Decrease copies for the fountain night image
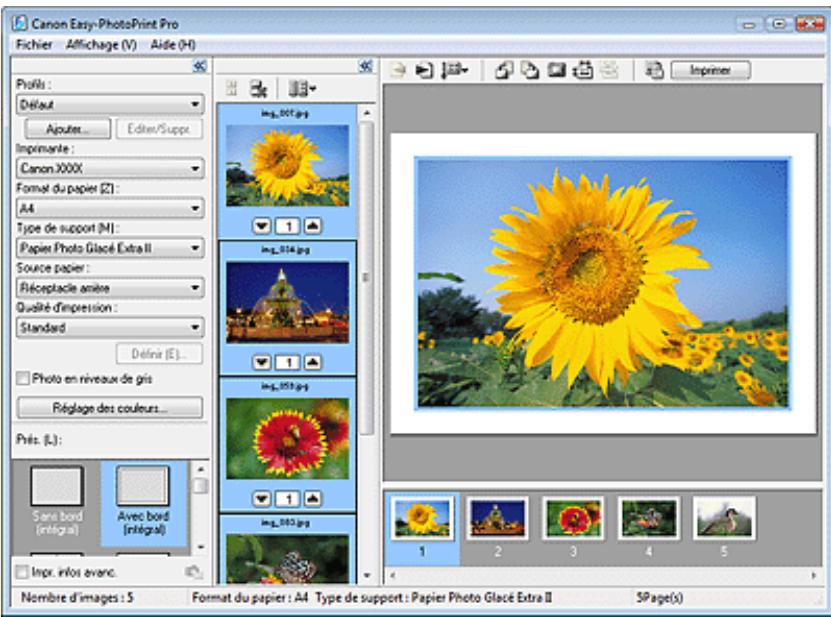 pyautogui.click(x=261, y=363)
